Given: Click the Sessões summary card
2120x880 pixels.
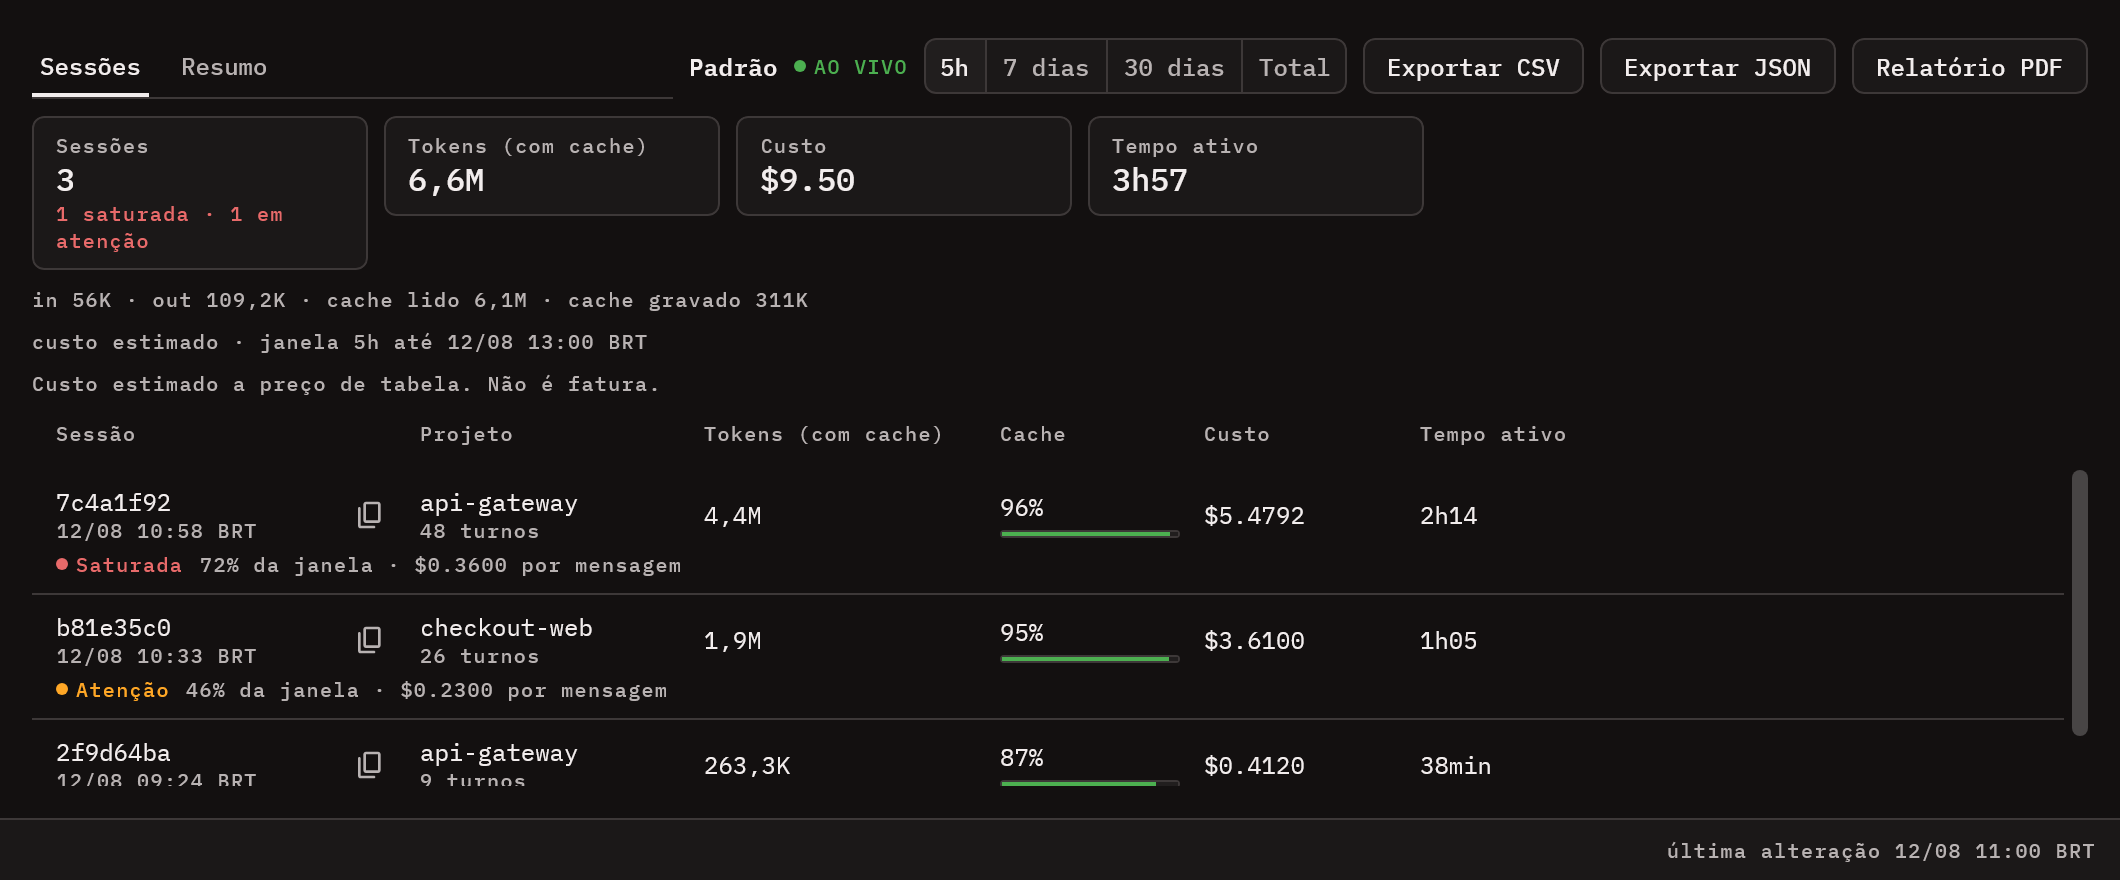Looking at the screenshot, I should point(200,193).
